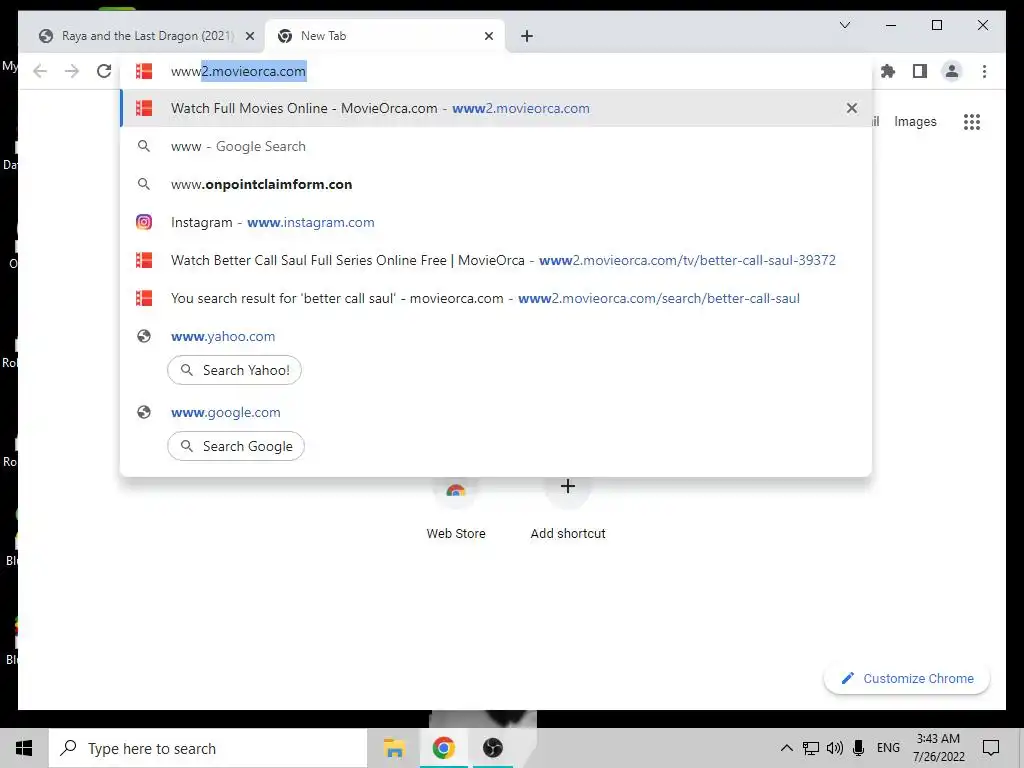Image resolution: width=1024 pixels, height=768 pixels.
Task: Click the address bar URL text
Action: 238,71
